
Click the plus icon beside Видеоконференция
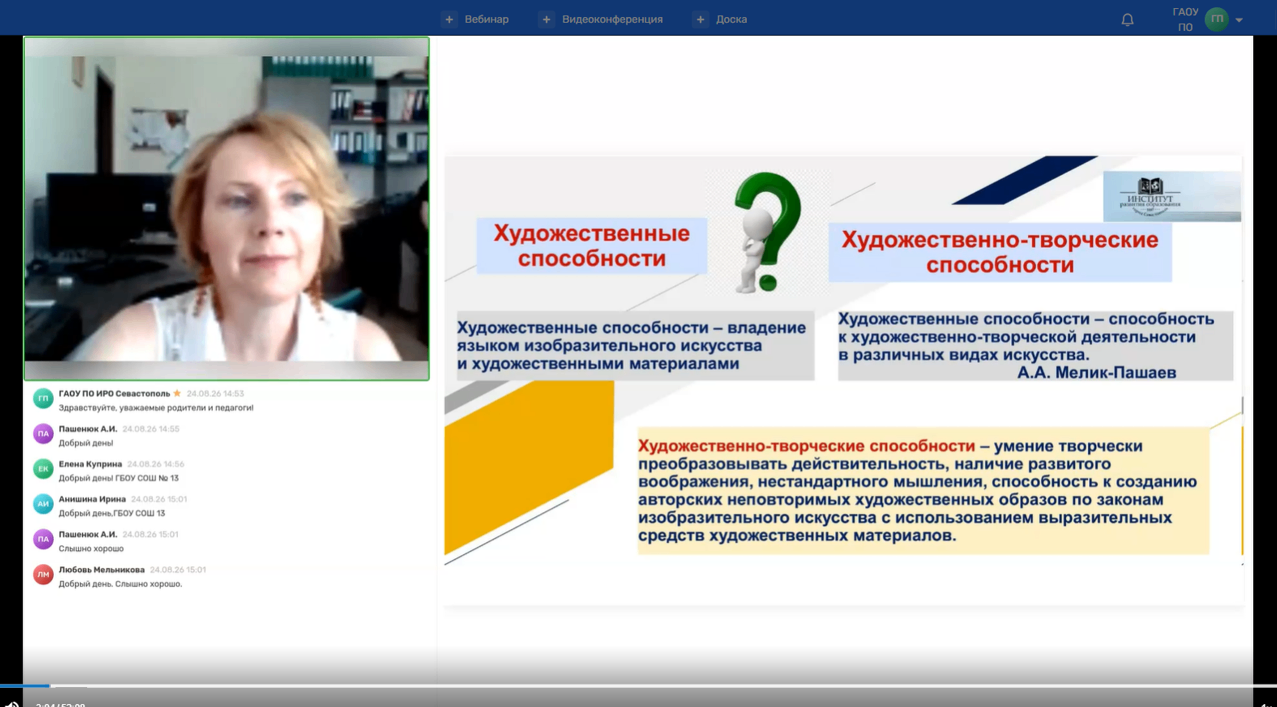click(546, 19)
